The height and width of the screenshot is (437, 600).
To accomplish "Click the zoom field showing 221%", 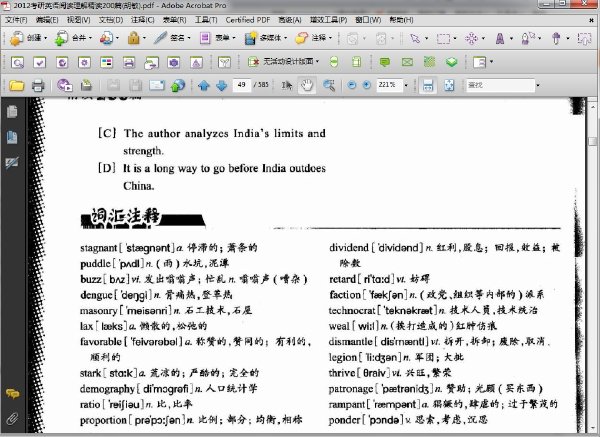I will [390, 85].
